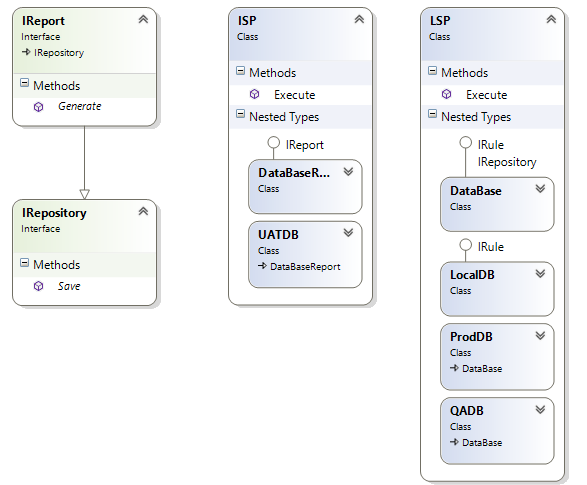Click the DataBaseReport base type in UATDB
587x485 pixels.
[x=305, y=266]
